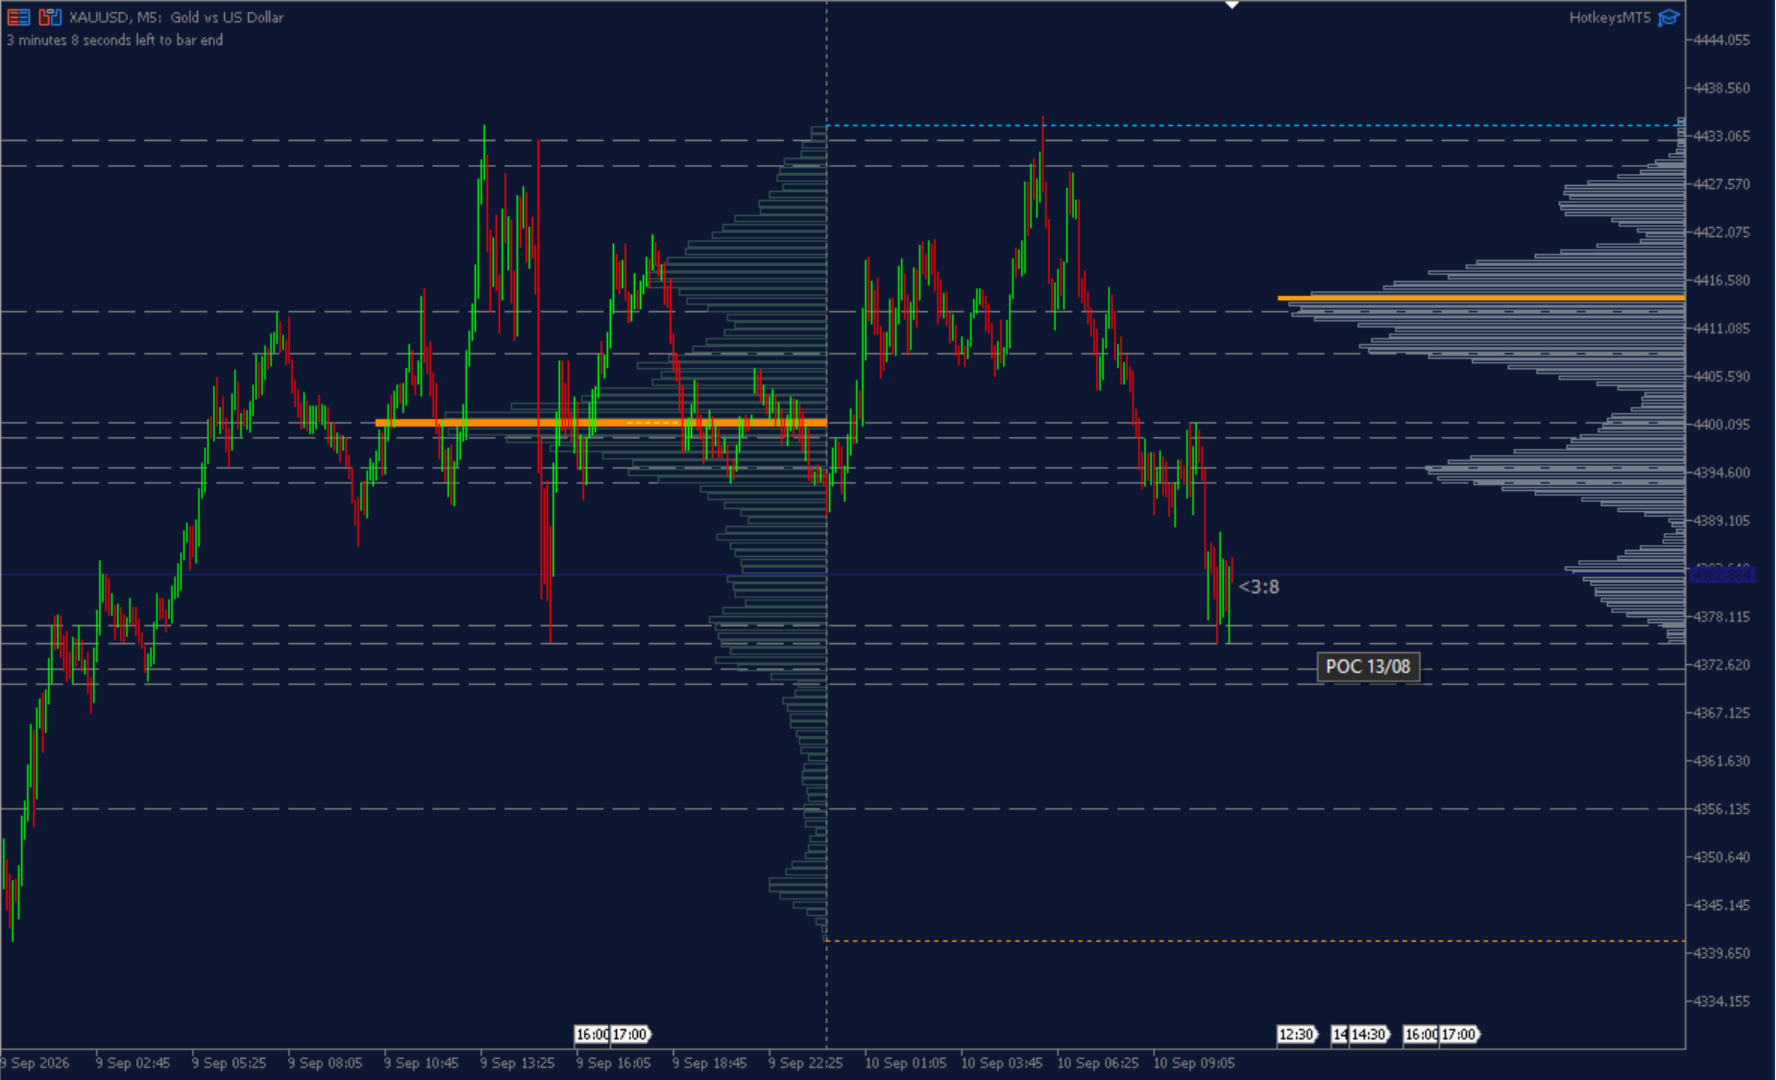Select the blue dotted high level line
The height and width of the screenshot is (1080, 1776).
click(1255, 125)
